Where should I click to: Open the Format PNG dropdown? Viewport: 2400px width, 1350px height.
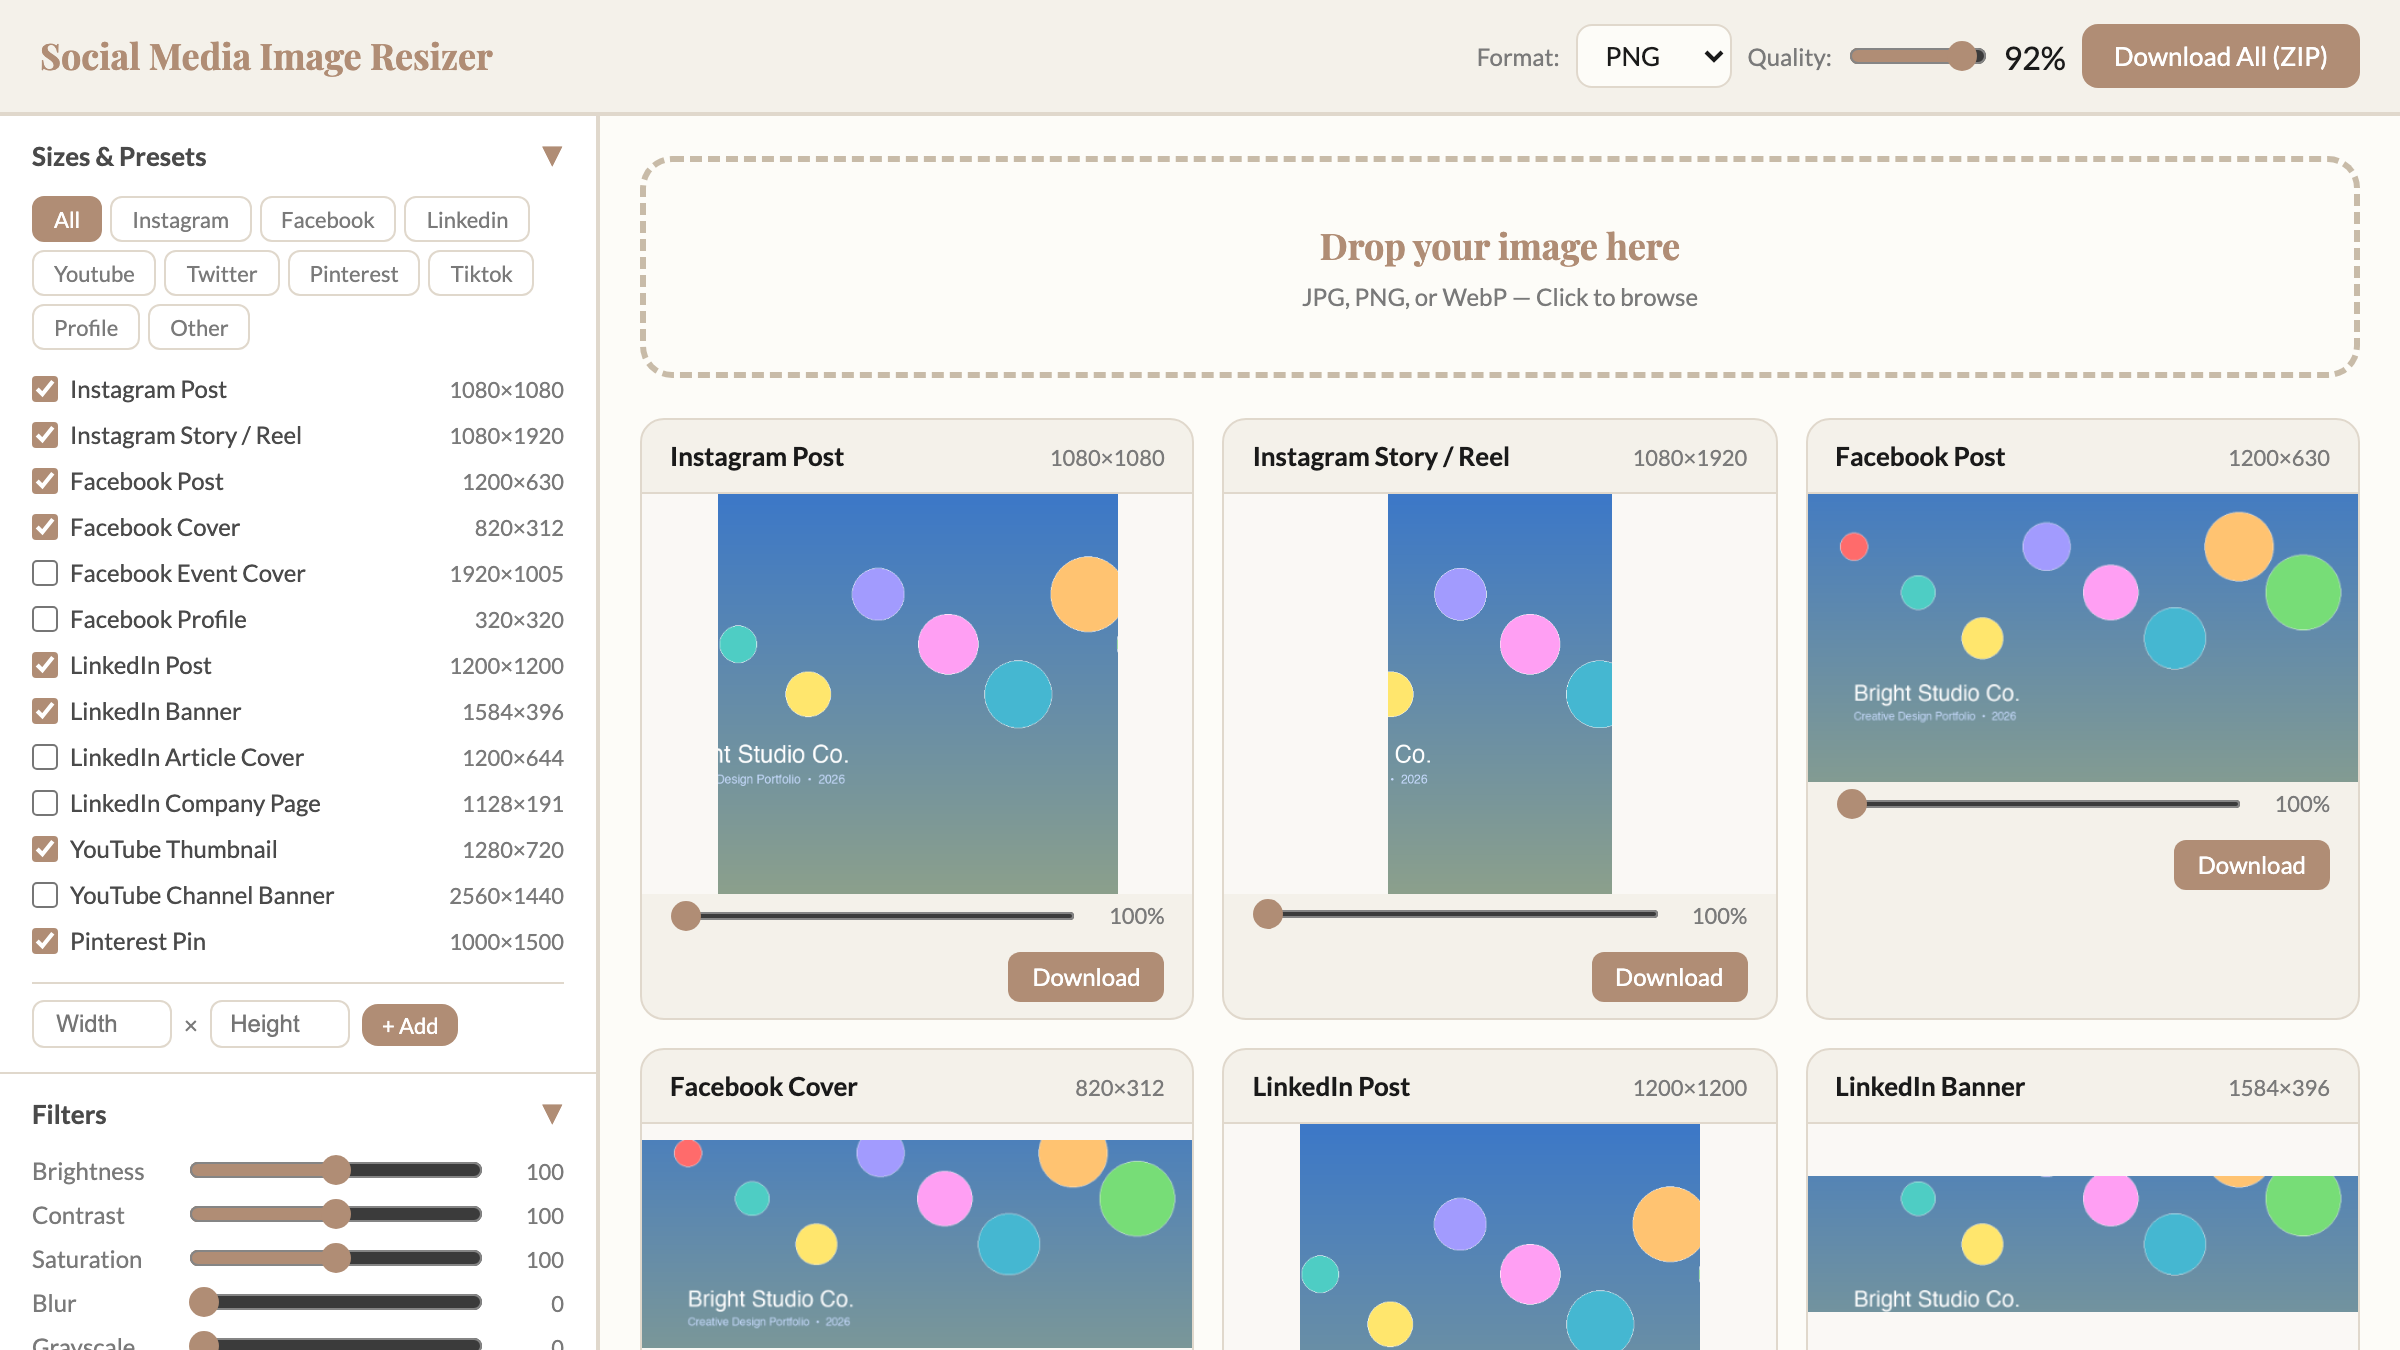pos(1654,57)
